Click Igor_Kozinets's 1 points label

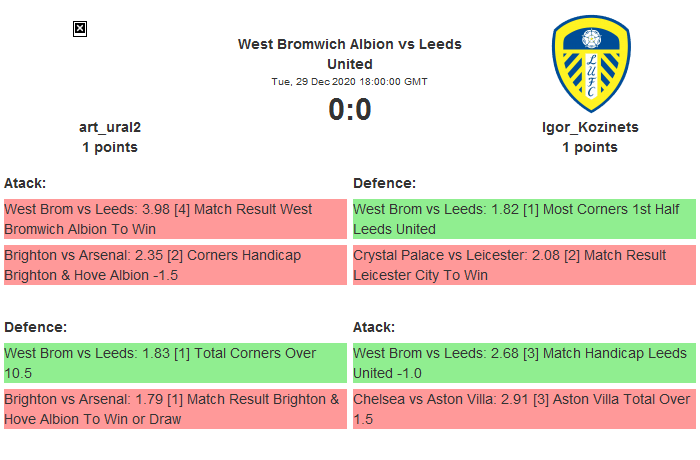coord(589,147)
